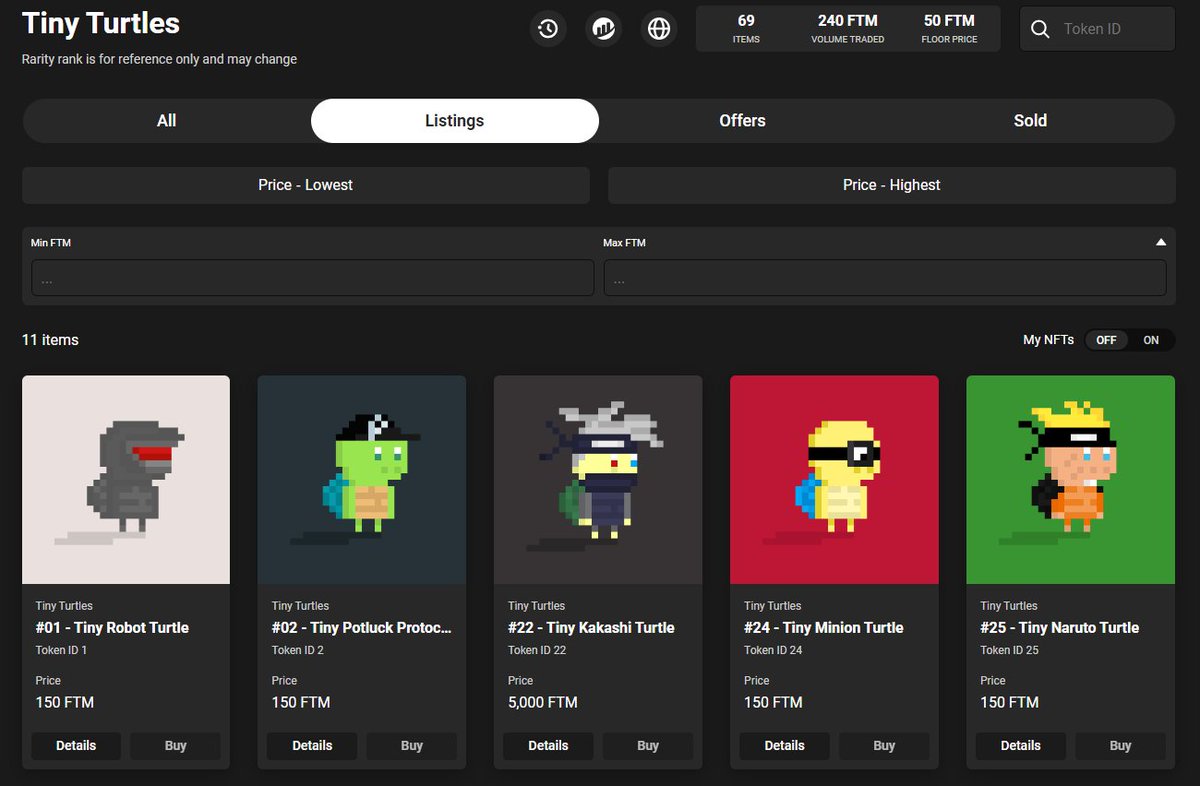Screen dimensions: 1200x786
Task: Switch to the All tab
Action: (x=166, y=121)
